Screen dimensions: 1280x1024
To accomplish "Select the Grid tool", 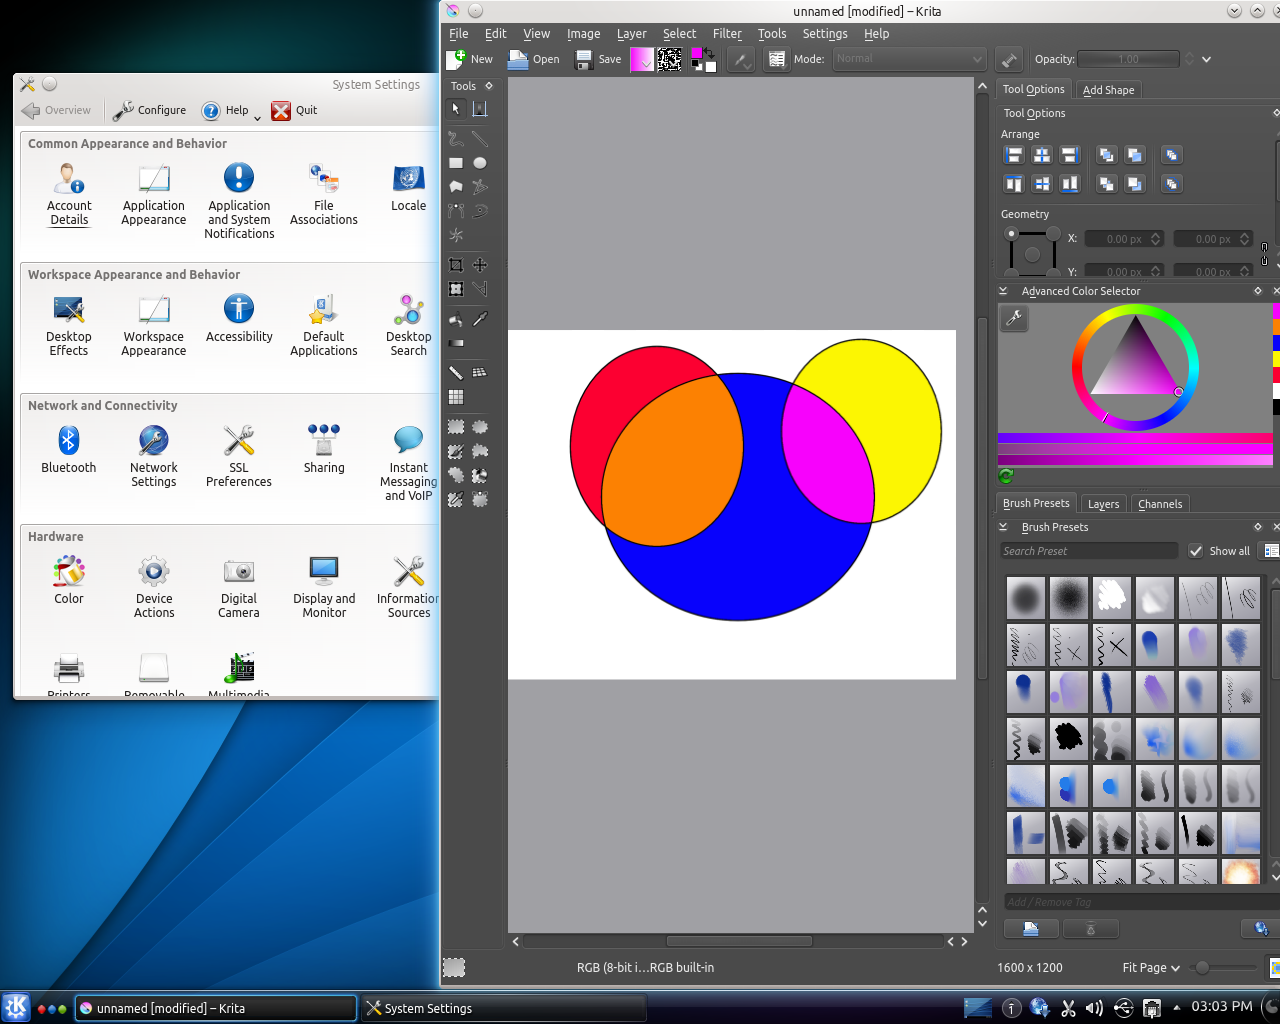I will tap(456, 397).
